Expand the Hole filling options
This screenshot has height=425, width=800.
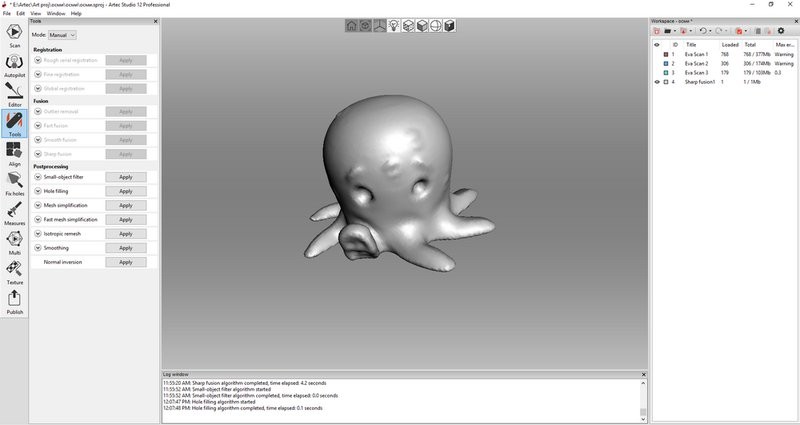point(37,191)
